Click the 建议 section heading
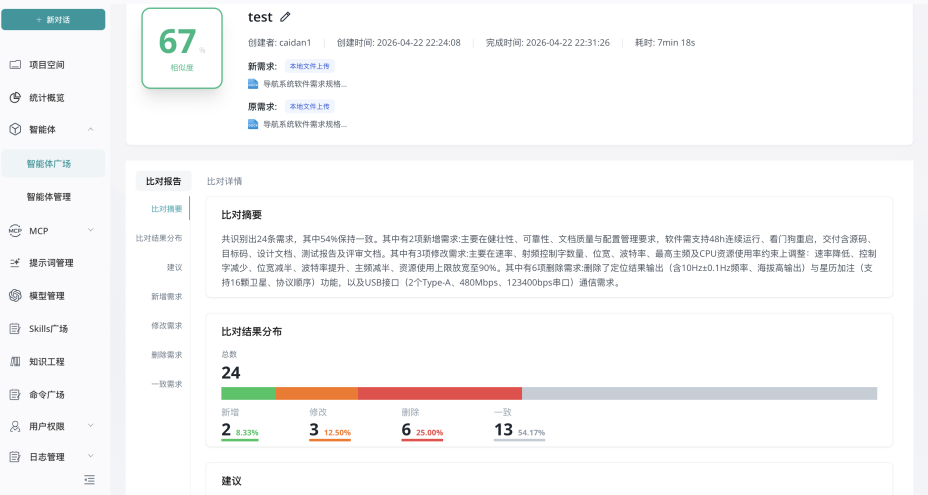Image resolution: width=928 pixels, height=495 pixels. click(x=231, y=481)
